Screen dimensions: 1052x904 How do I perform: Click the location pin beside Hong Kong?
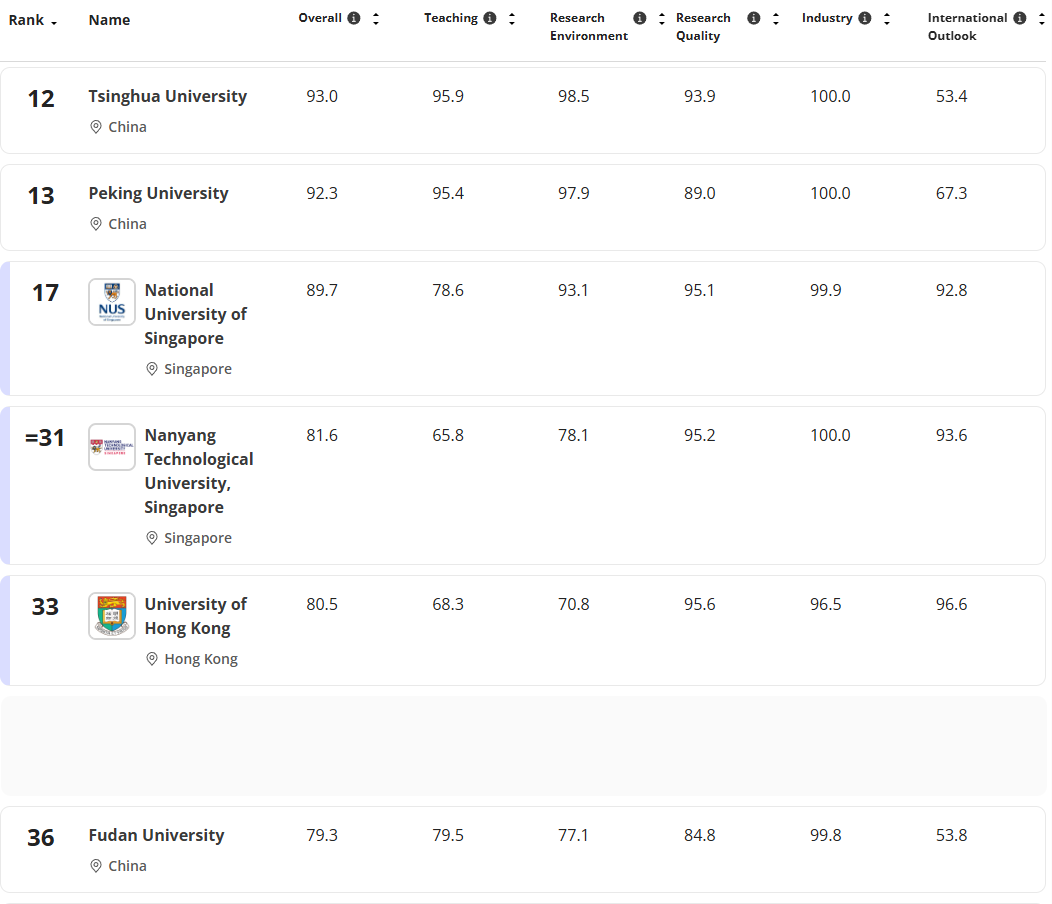pyautogui.click(x=152, y=658)
